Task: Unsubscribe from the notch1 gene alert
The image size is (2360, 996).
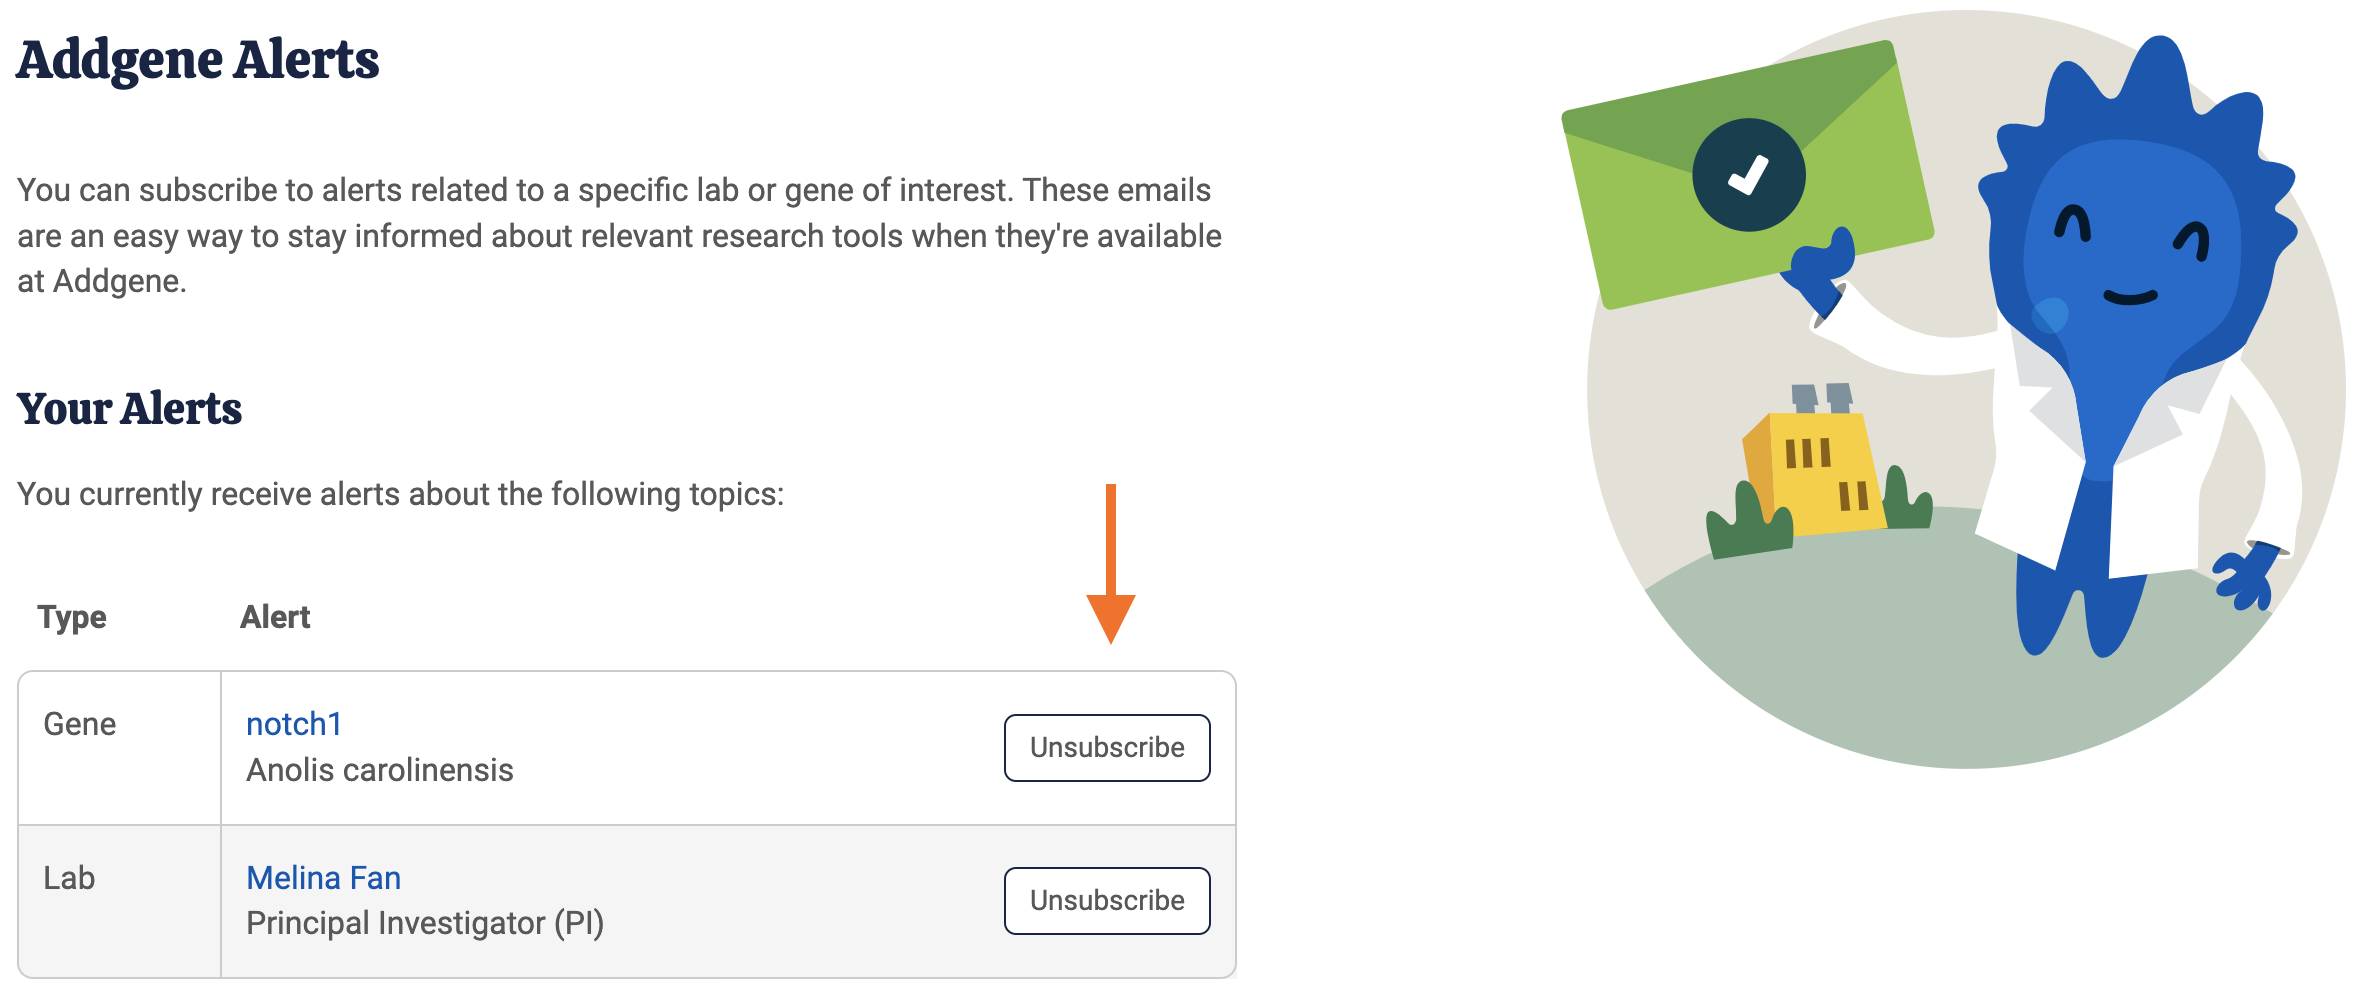Action: point(1107,748)
